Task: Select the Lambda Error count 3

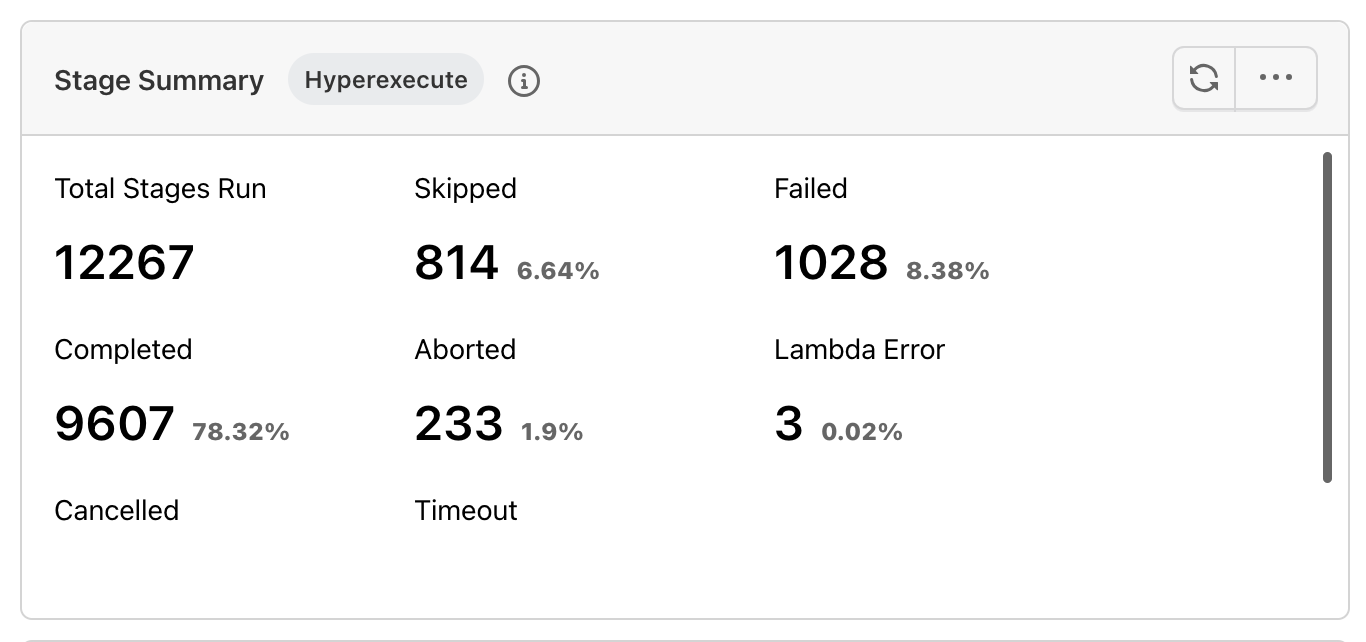Action: coord(789,424)
